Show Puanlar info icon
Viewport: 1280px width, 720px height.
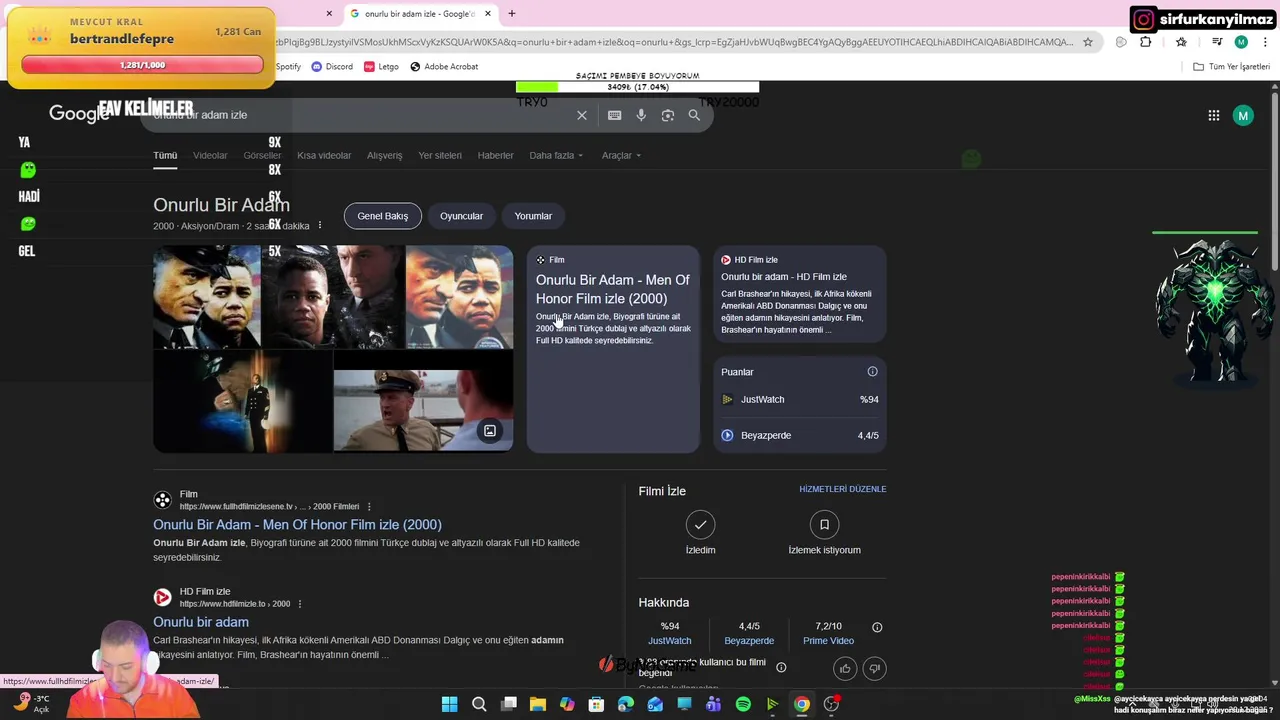pyautogui.click(x=872, y=372)
